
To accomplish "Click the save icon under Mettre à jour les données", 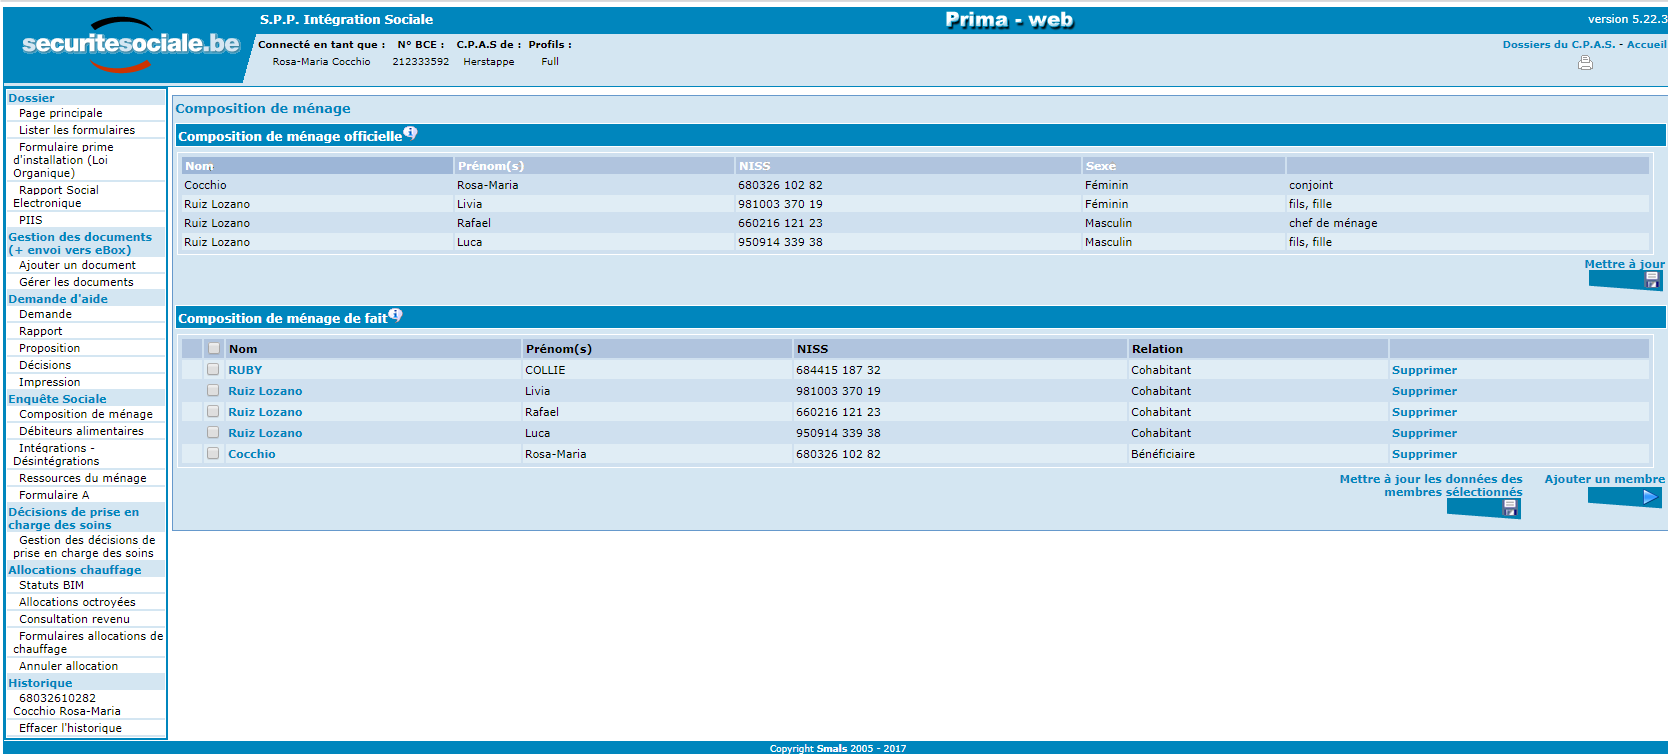I will click(1509, 508).
